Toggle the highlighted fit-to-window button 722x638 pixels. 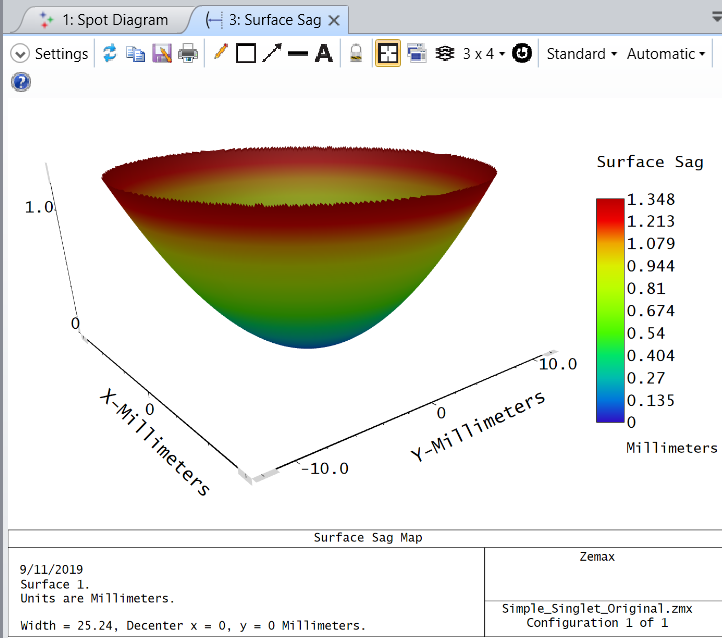coord(388,53)
